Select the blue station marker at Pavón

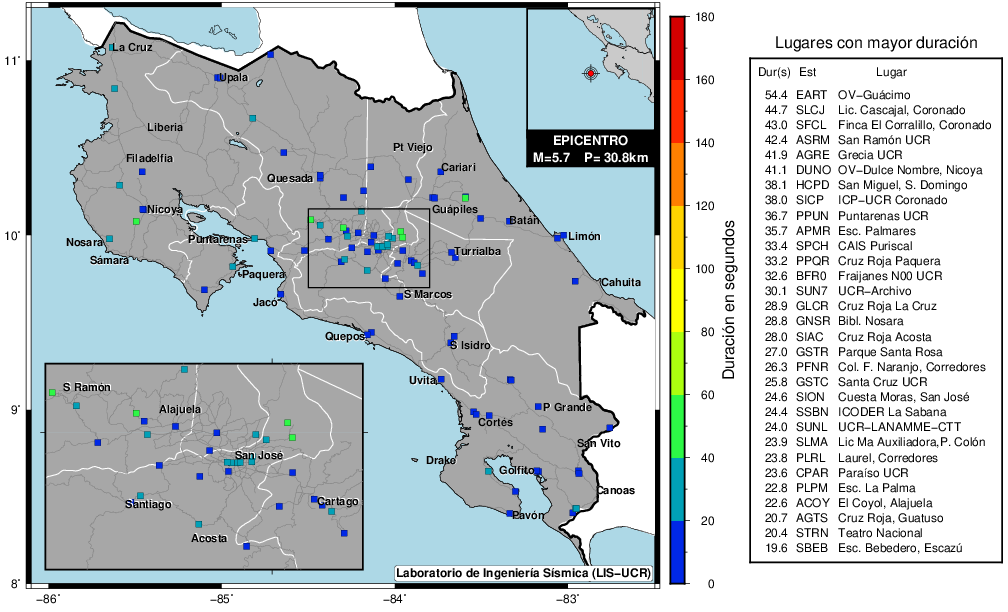510,514
